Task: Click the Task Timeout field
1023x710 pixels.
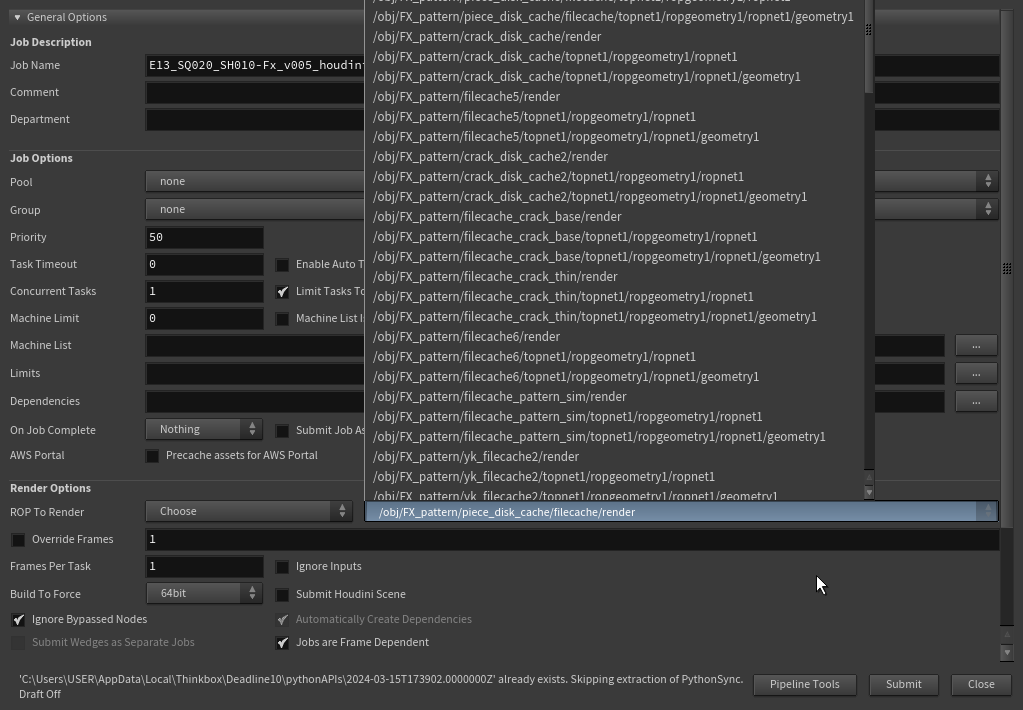Action: click(204, 264)
